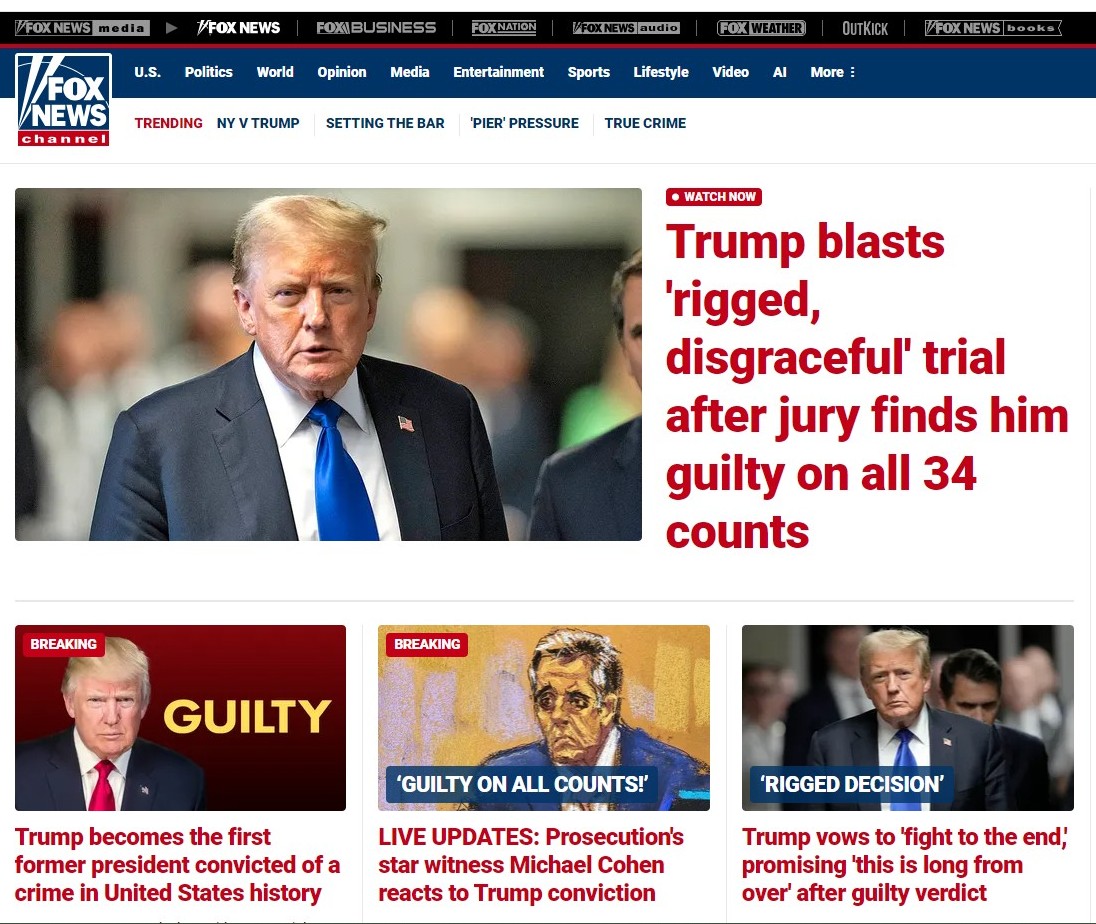This screenshot has width=1096, height=924.
Task: Open the AI section
Action: [x=779, y=72]
